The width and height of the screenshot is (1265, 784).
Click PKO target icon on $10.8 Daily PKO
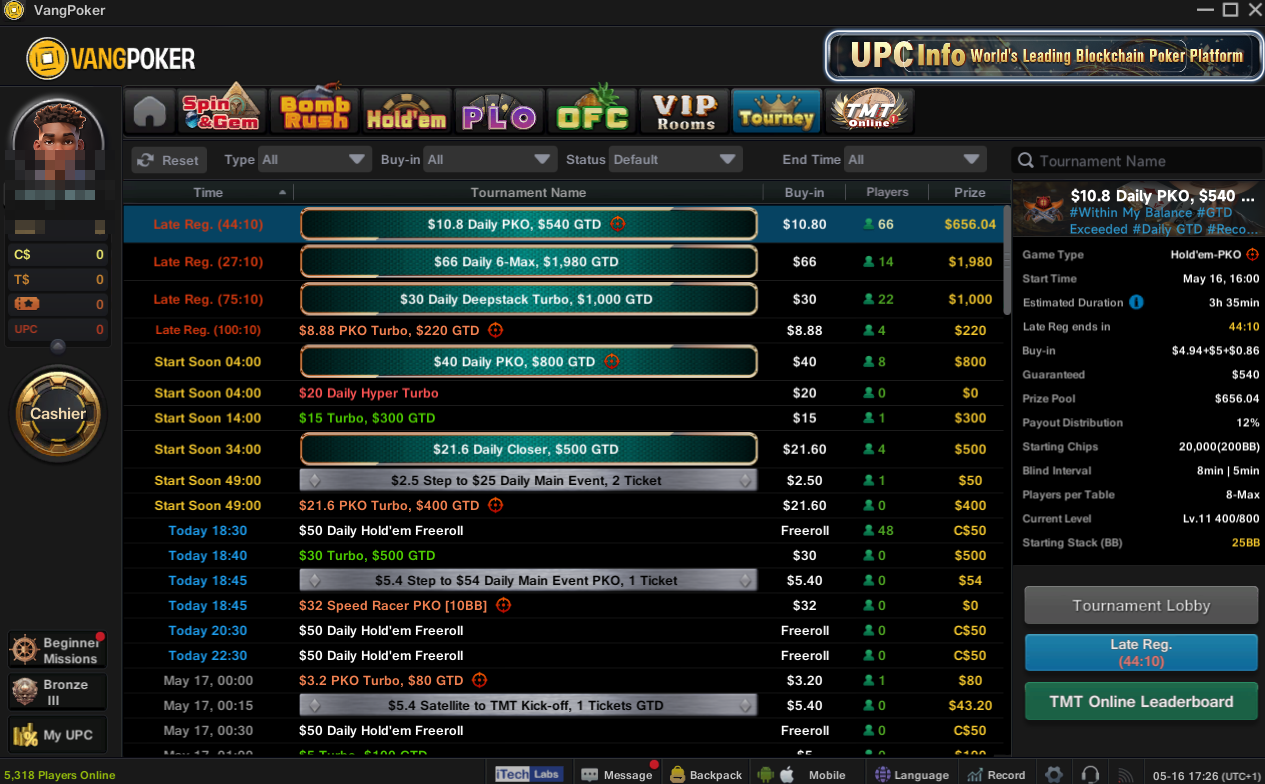coord(618,224)
